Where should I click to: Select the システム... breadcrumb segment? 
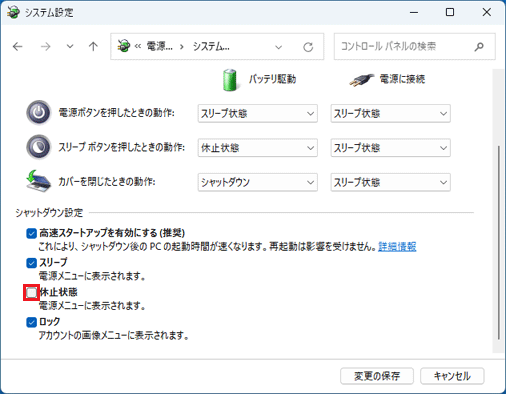[211, 46]
